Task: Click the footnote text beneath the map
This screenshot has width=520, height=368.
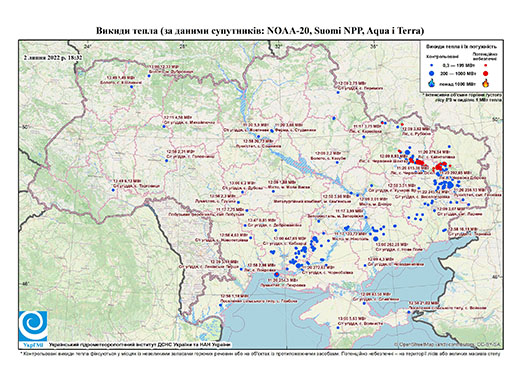Action: click(260, 353)
